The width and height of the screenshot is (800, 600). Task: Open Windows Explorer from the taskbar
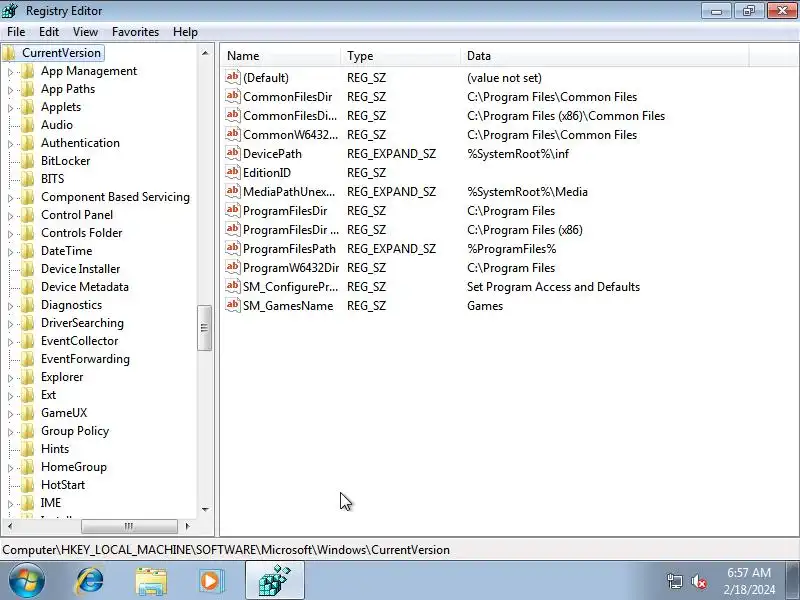click(151, 581)
